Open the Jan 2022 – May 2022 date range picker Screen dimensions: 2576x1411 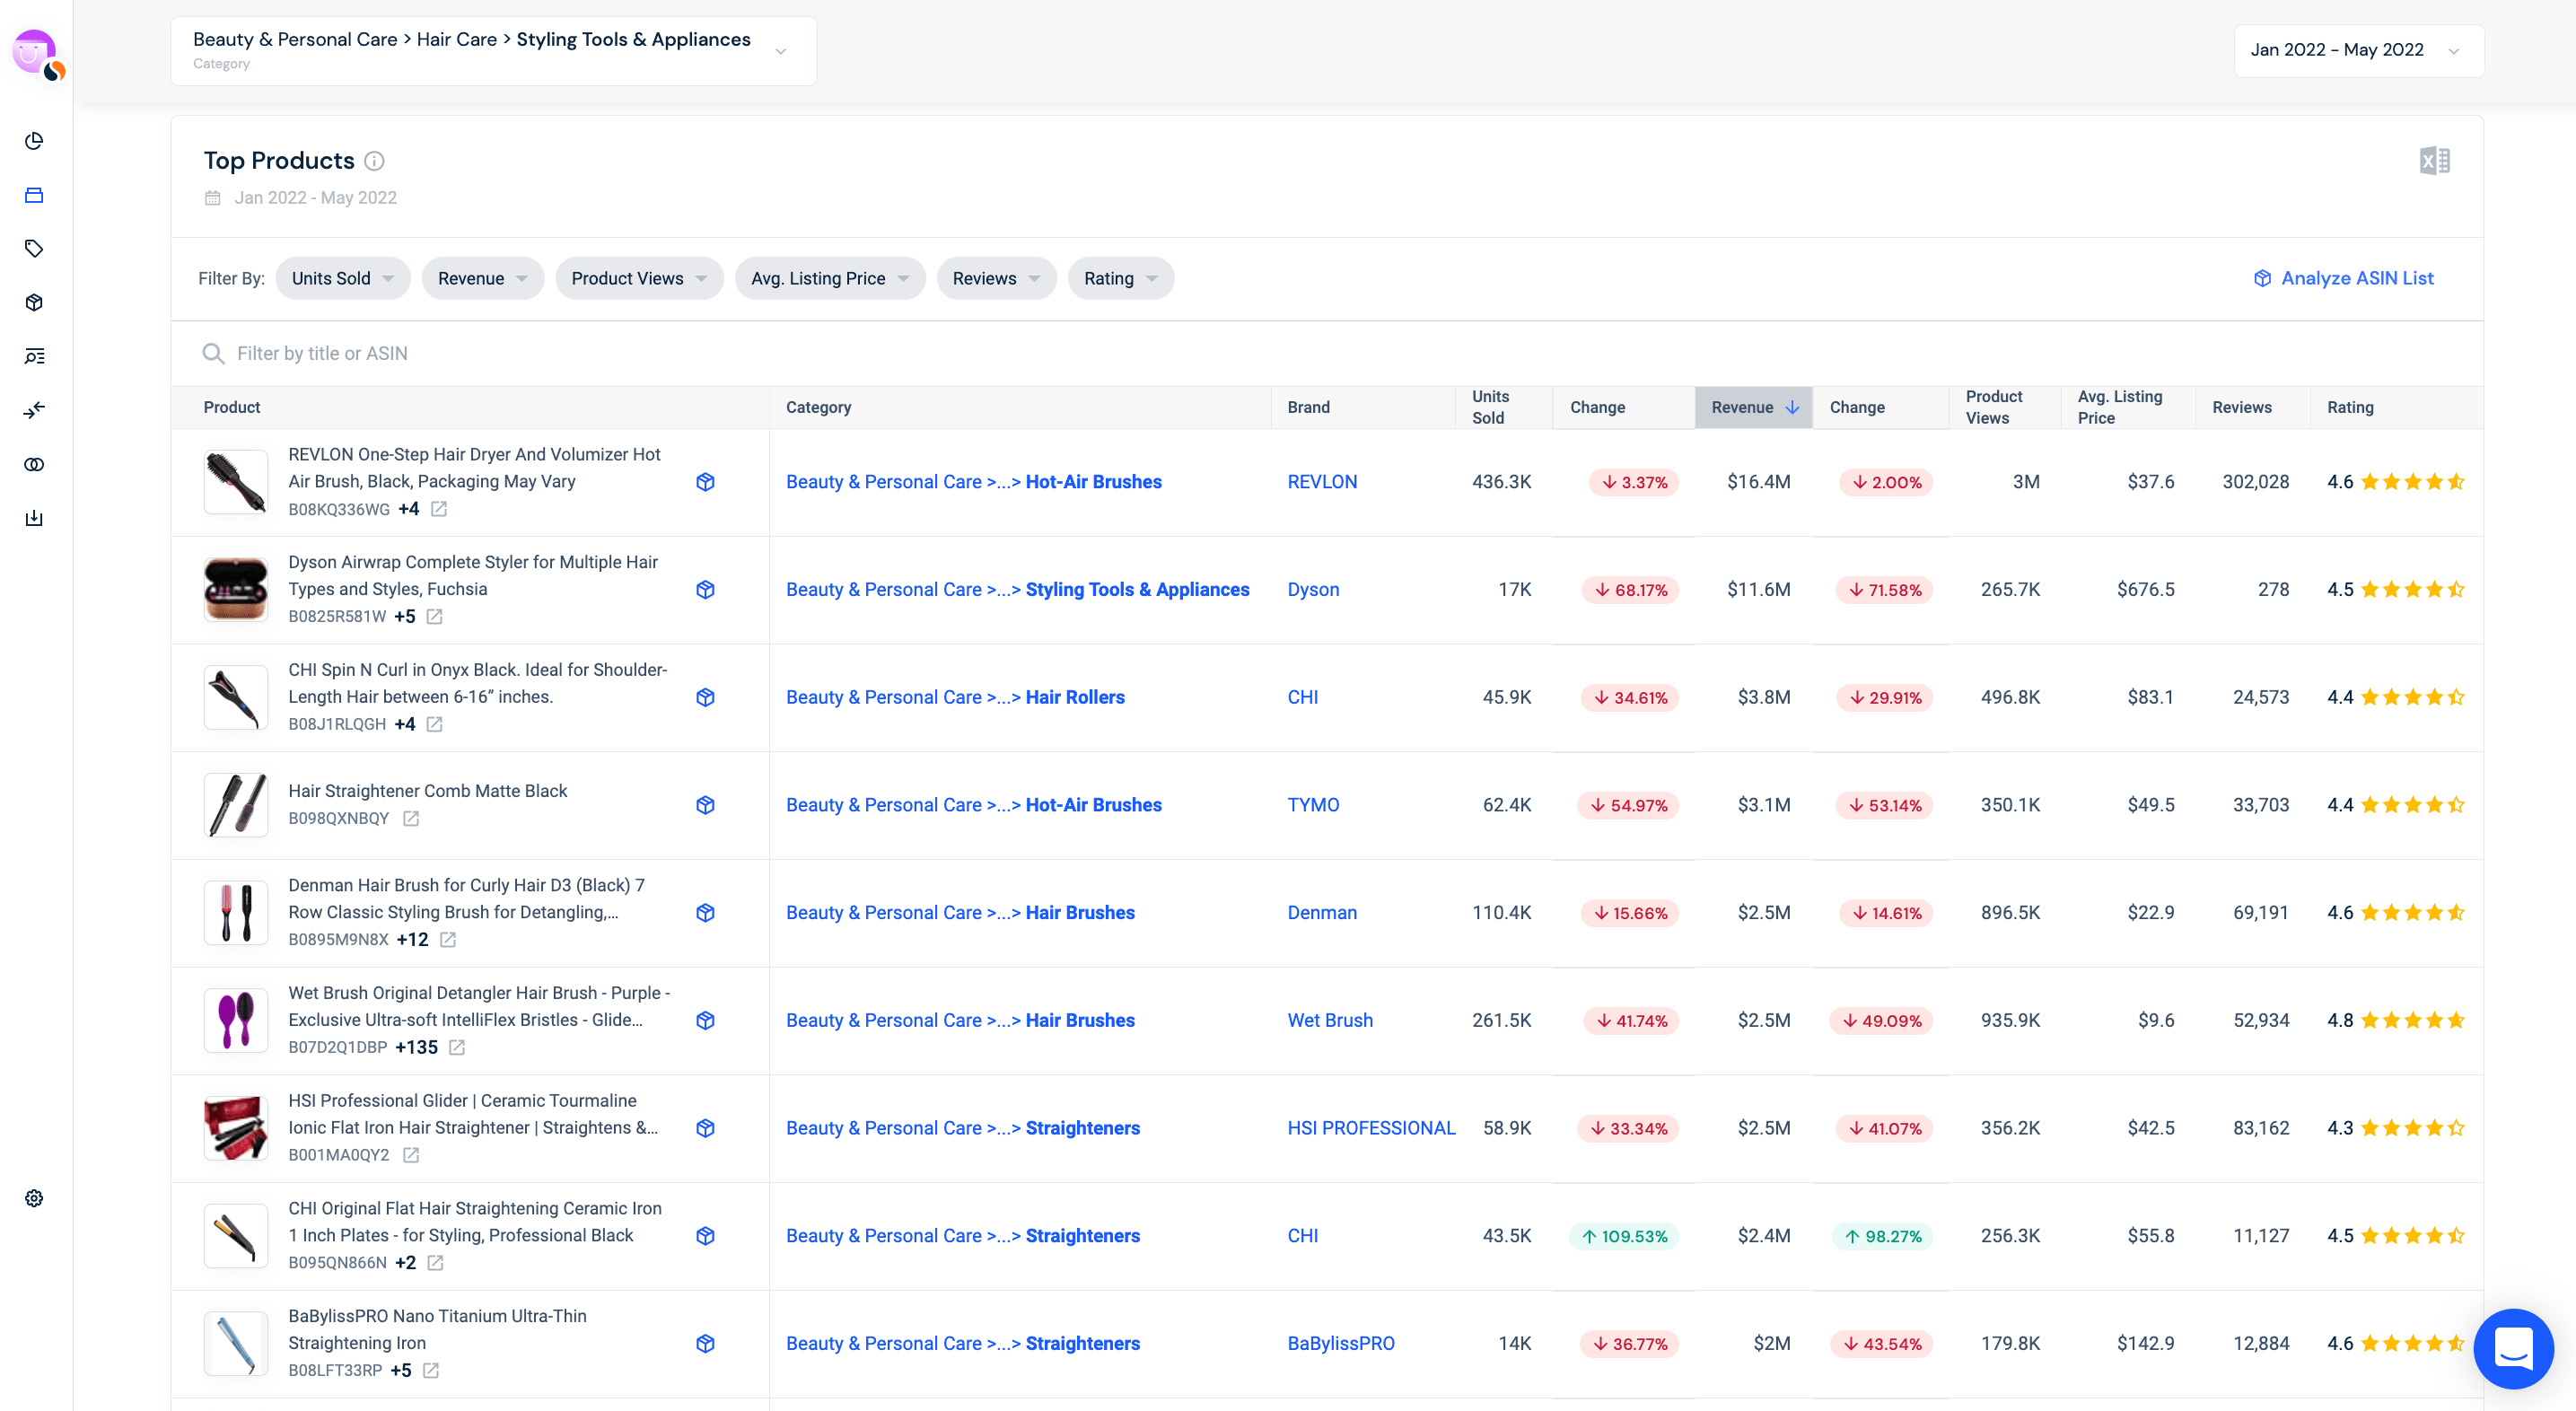[x=2357, y=50]
